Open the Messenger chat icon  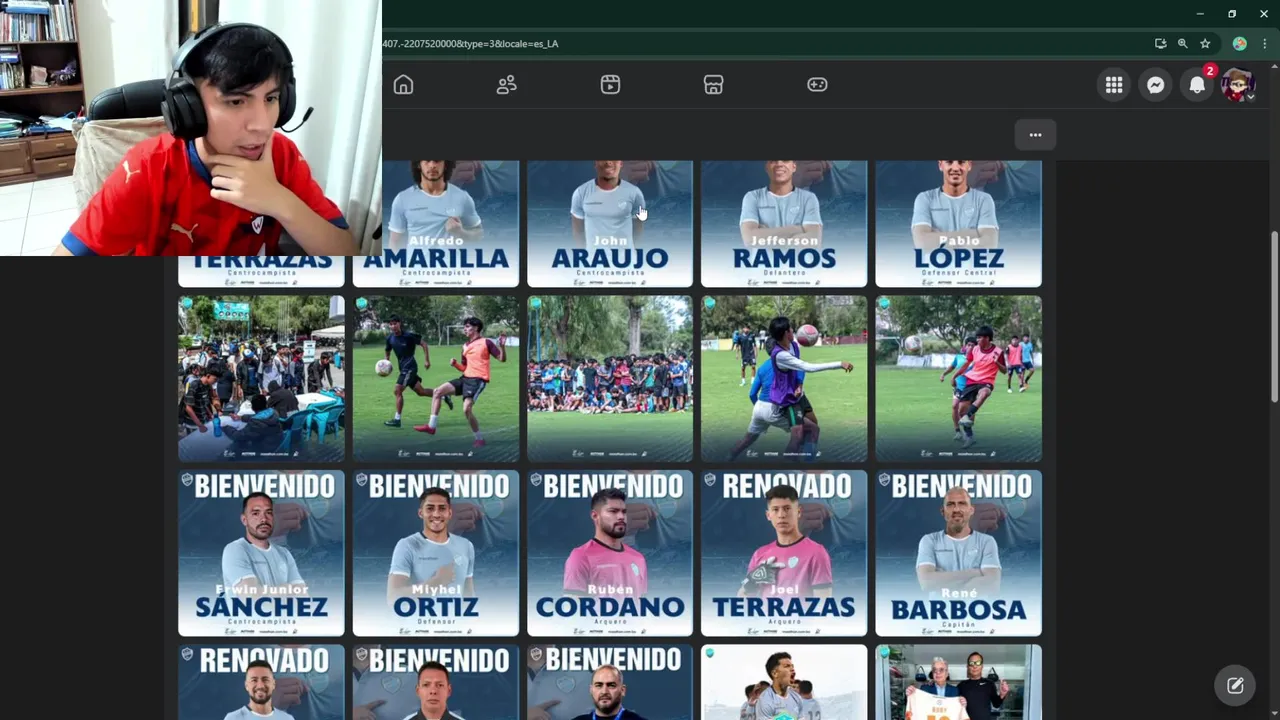pos(1155,85)
